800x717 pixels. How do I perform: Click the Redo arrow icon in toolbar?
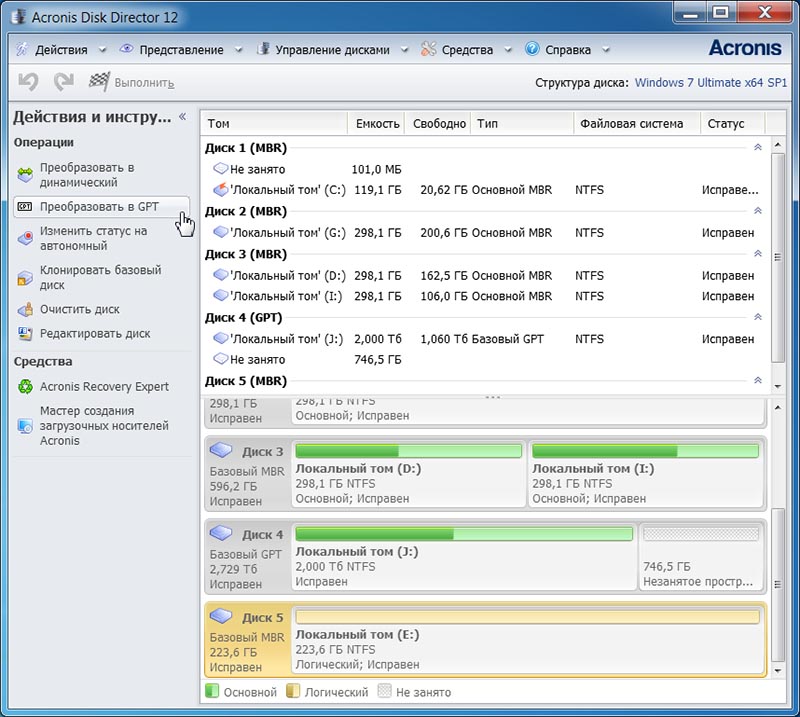pyautogui.click(x=64, y=82)
